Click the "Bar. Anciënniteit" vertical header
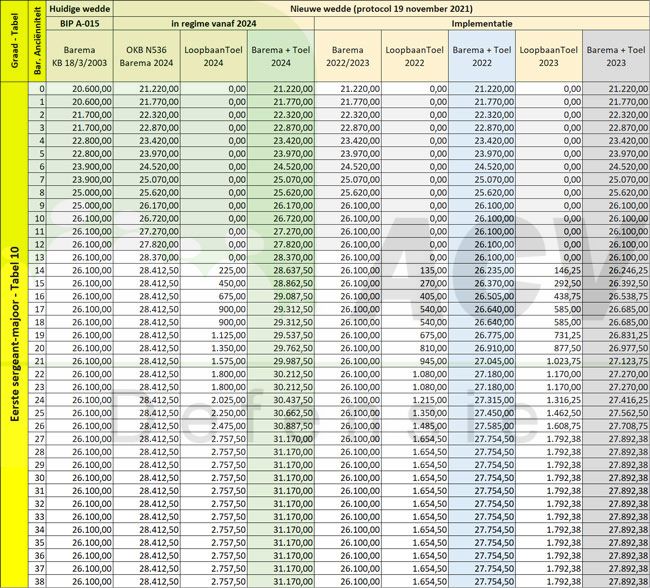Viewport: 650px width, 588px height. click(37, 41)
